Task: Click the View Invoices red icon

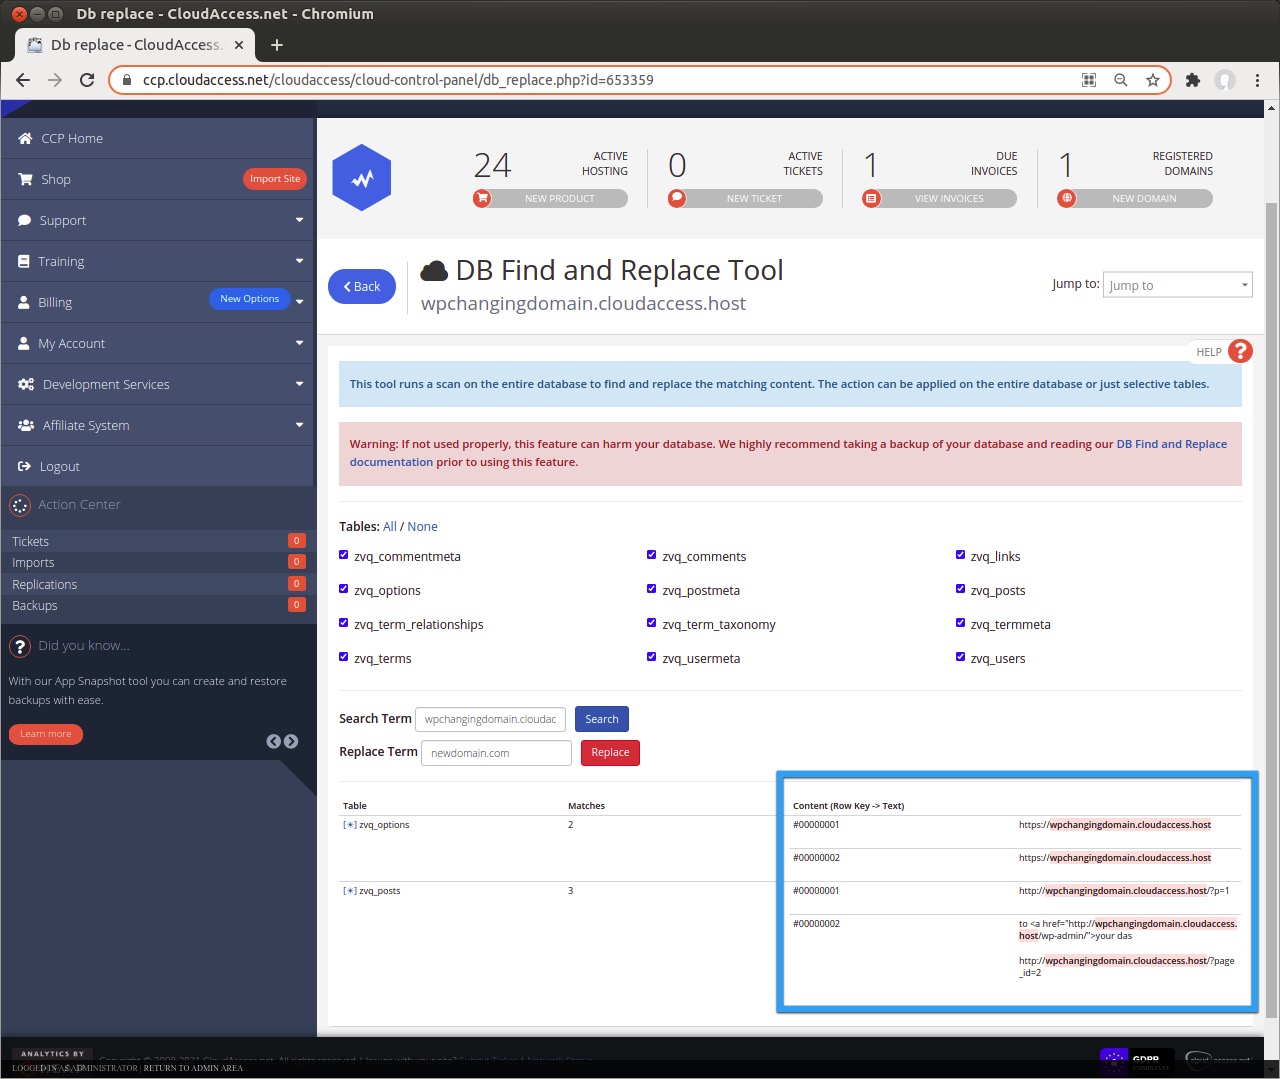Action: (x=871, y=198)
